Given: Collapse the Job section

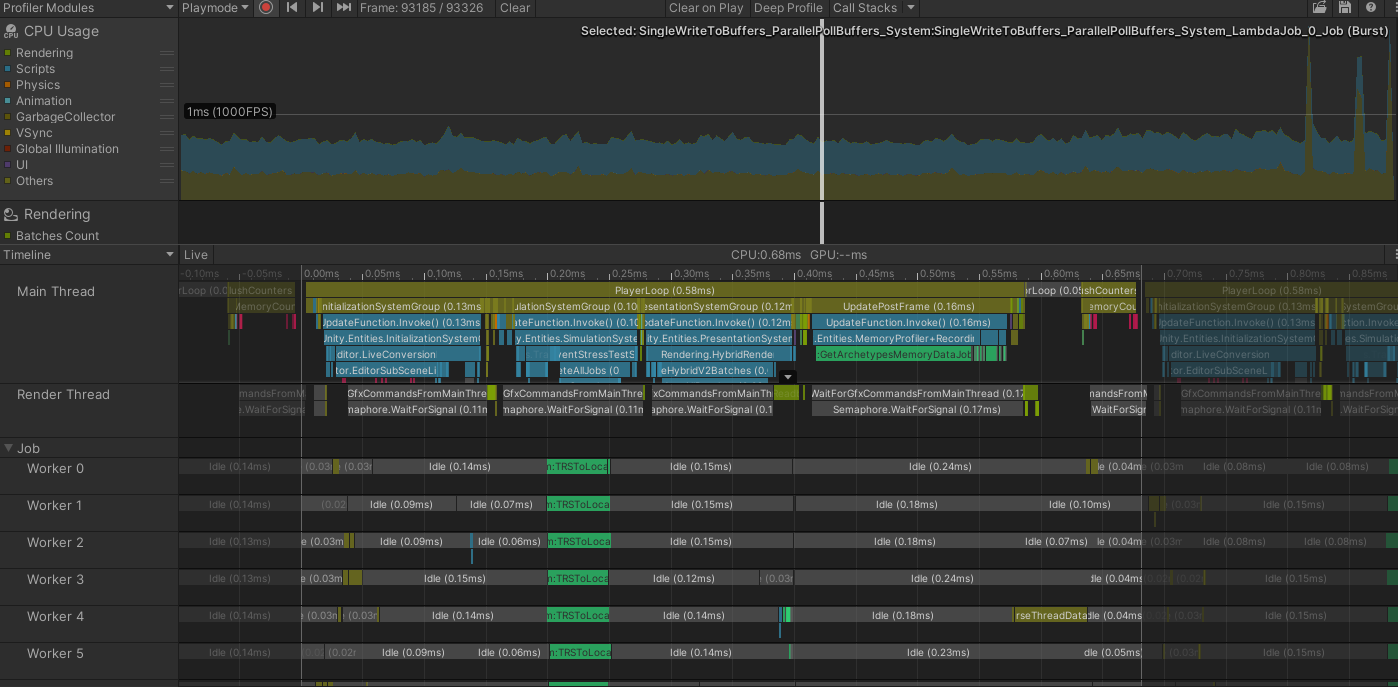Looking at the screenshot, I should [x=9, y=447].
